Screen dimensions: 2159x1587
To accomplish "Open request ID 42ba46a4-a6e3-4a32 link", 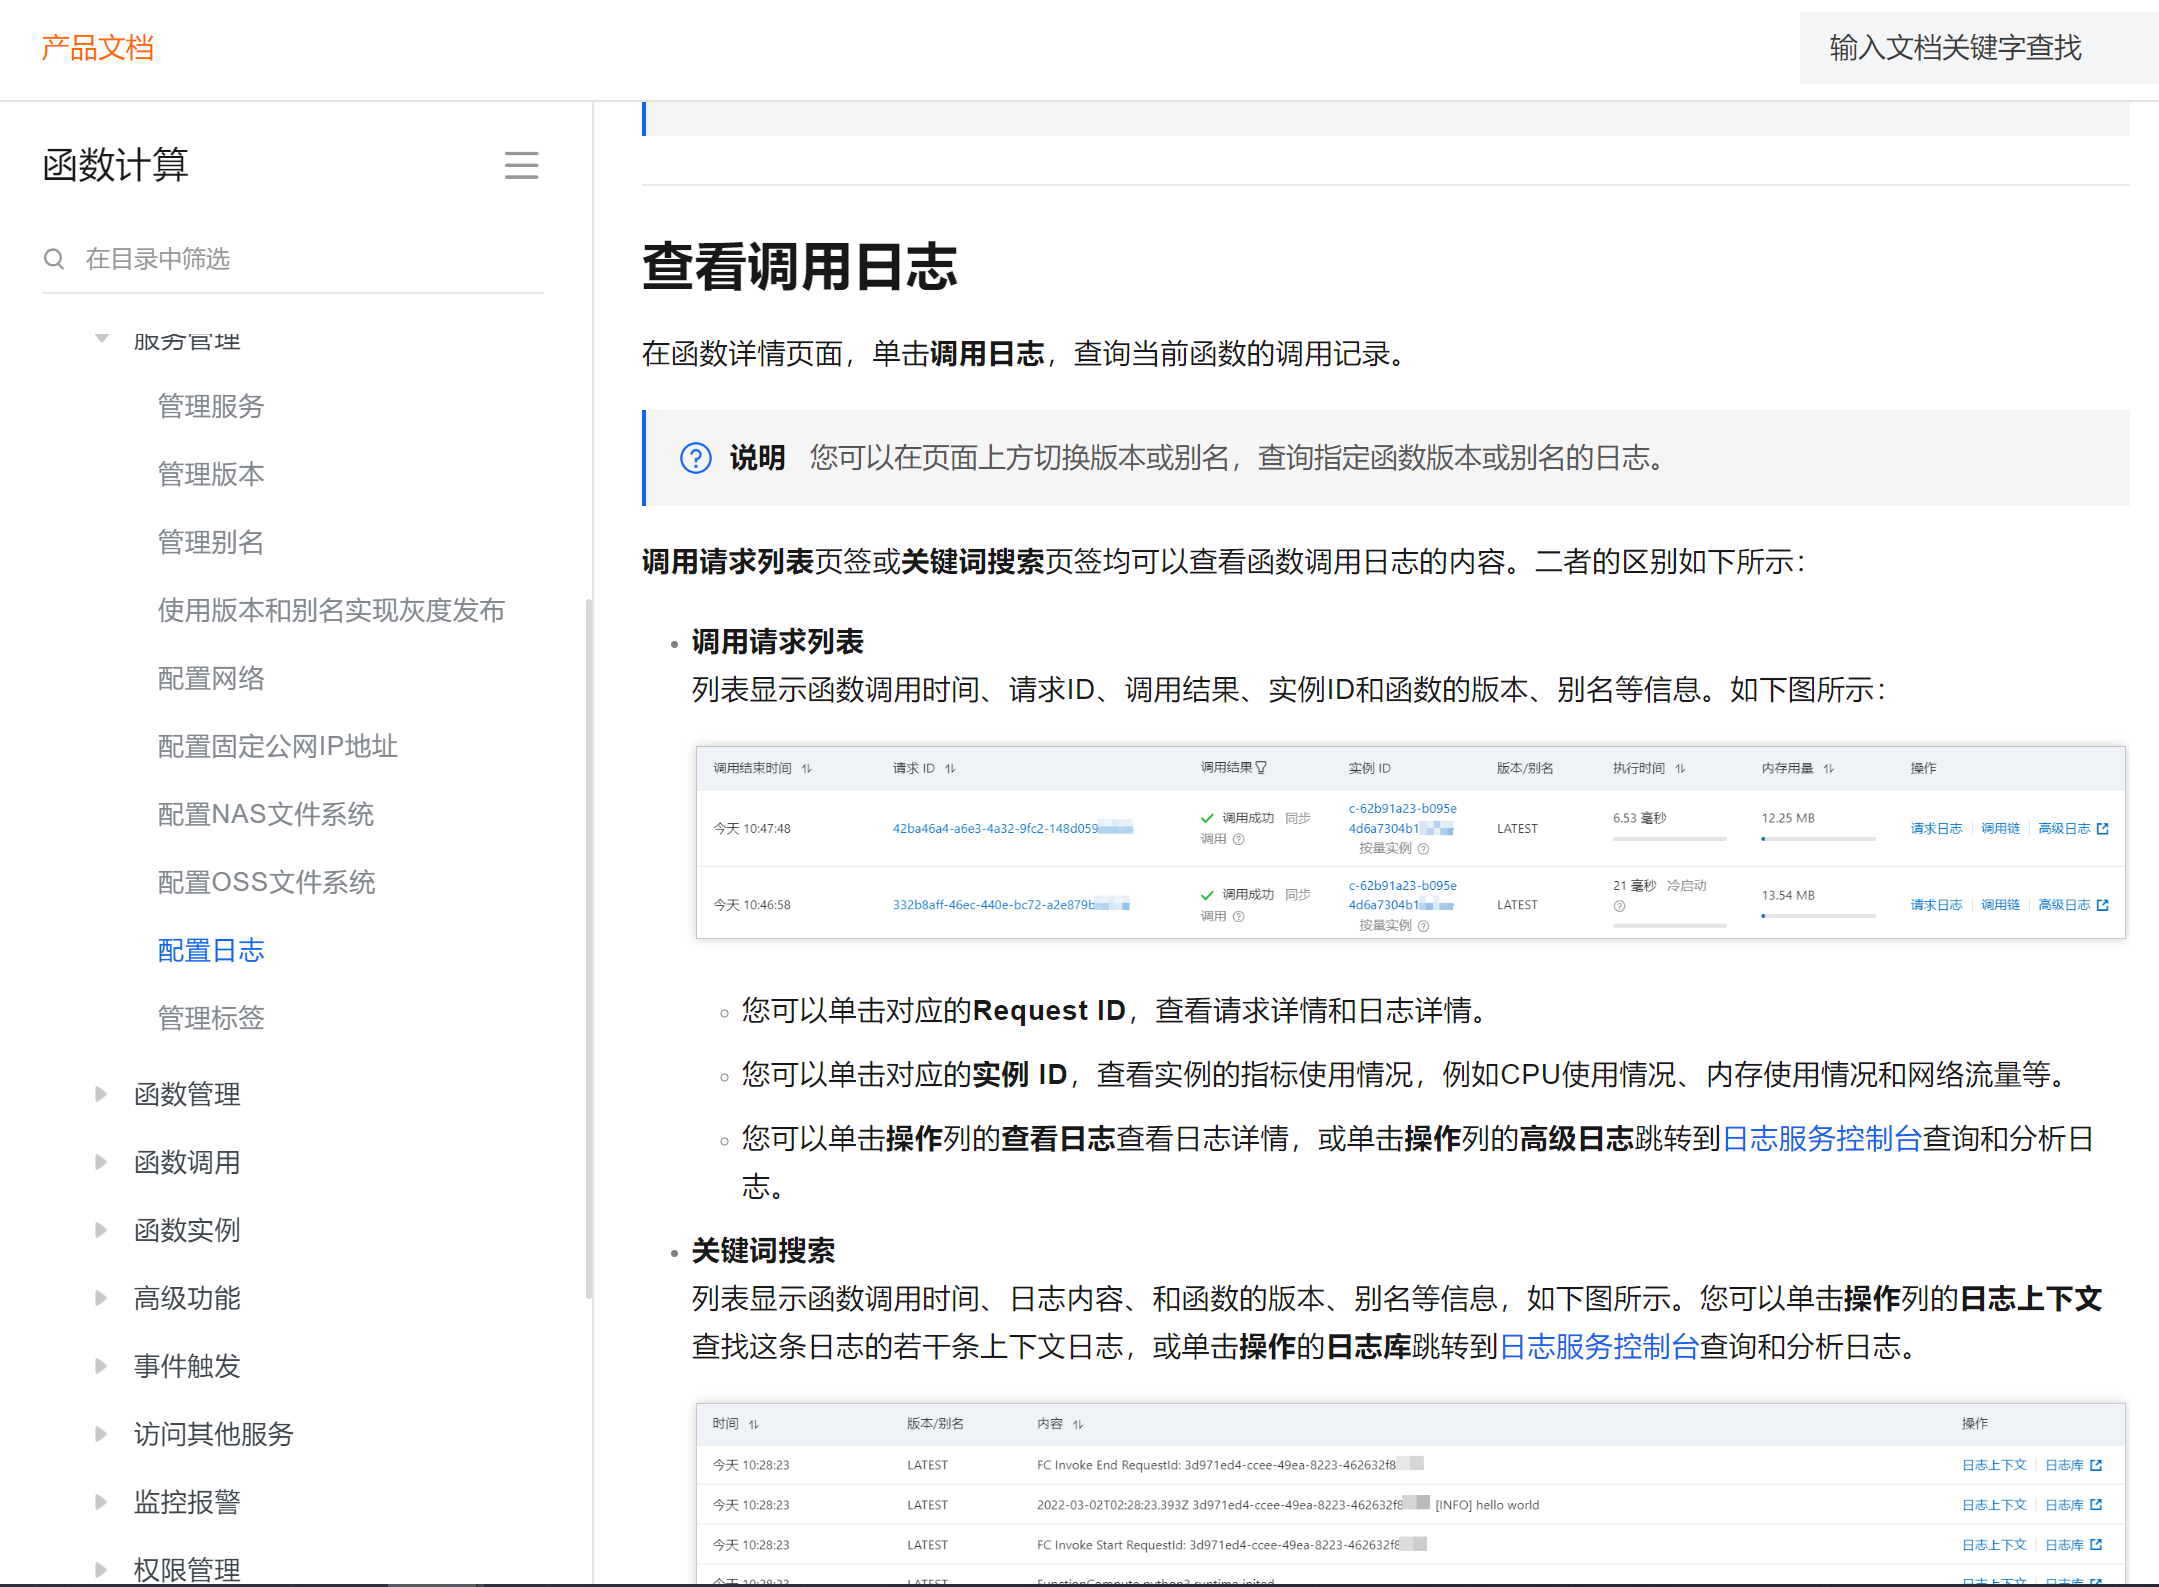I will [x=1012, y=828].
